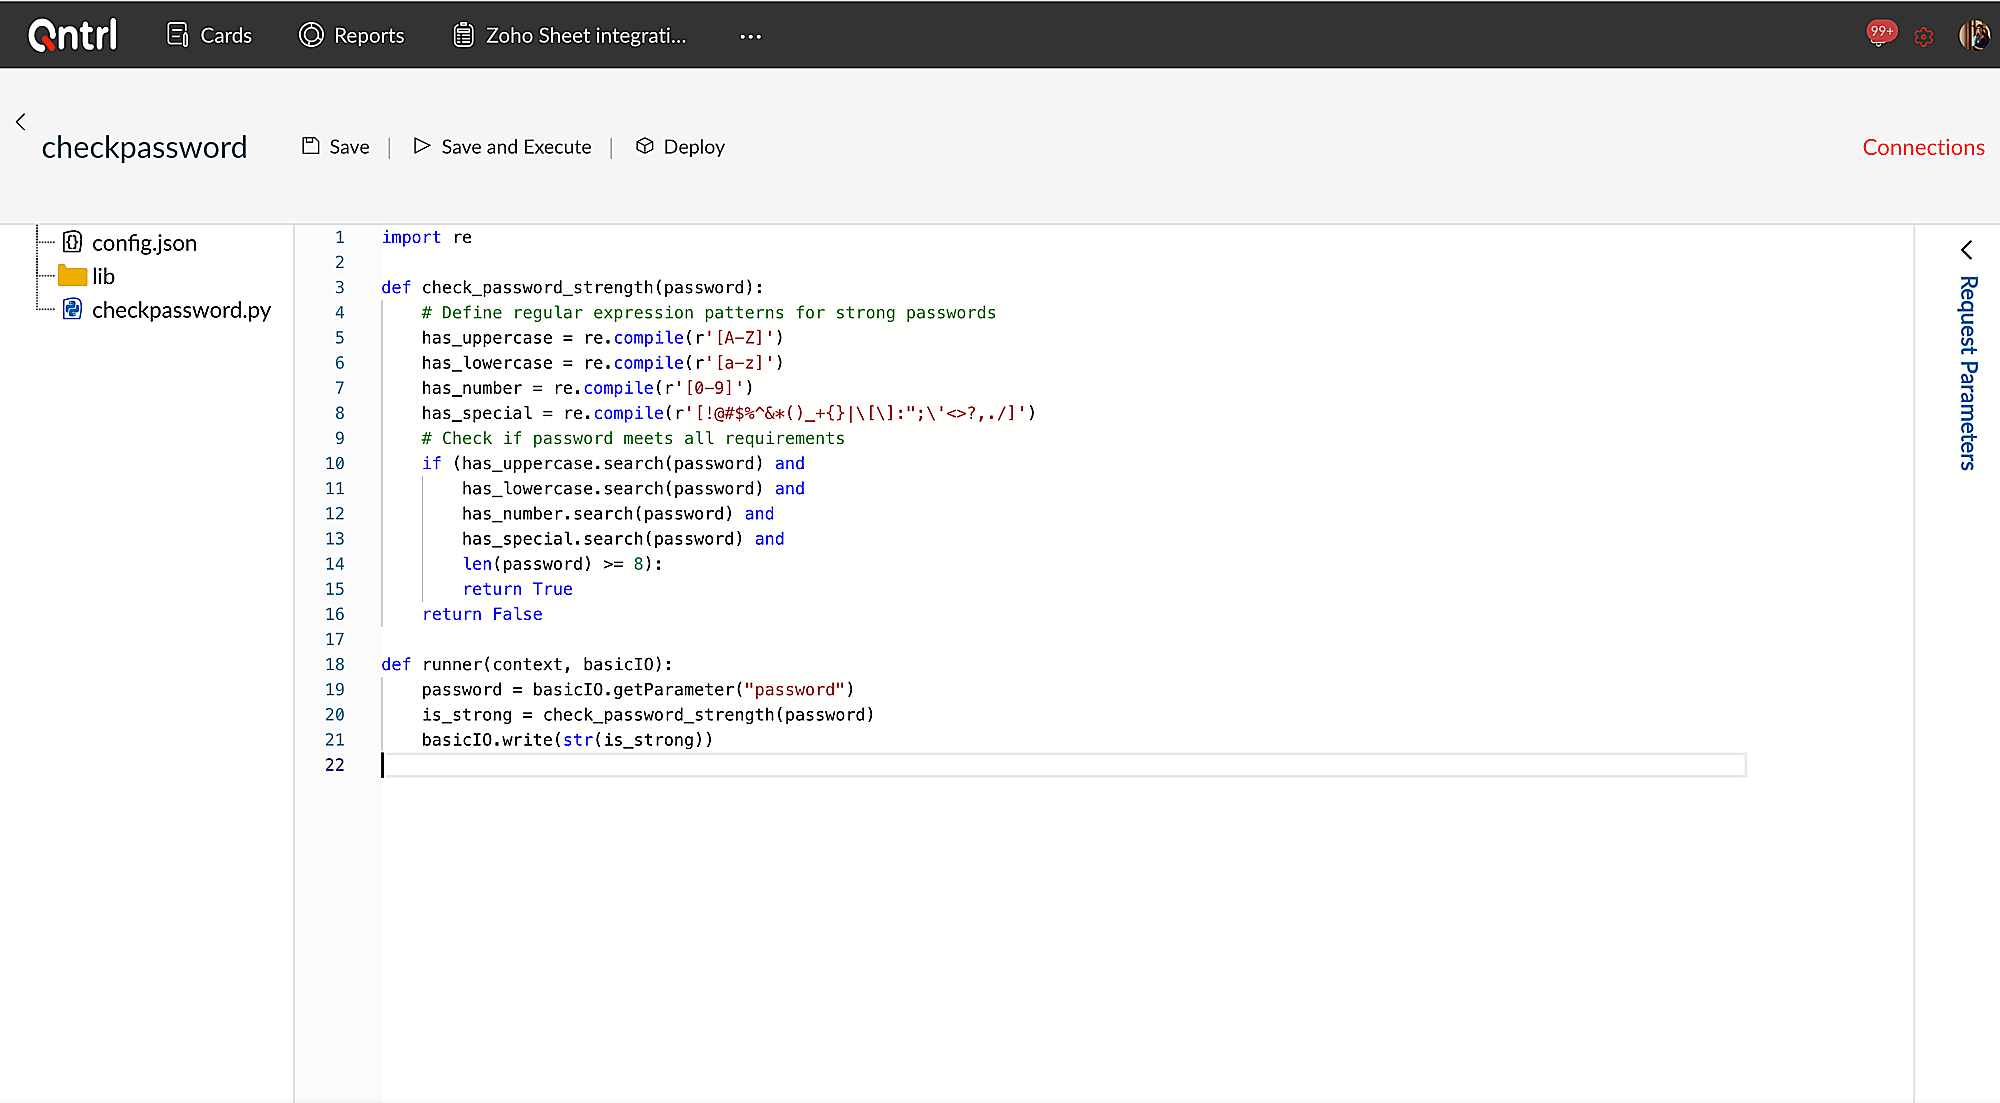Click 'def check_password_strength(password):' line

(572, 287)
